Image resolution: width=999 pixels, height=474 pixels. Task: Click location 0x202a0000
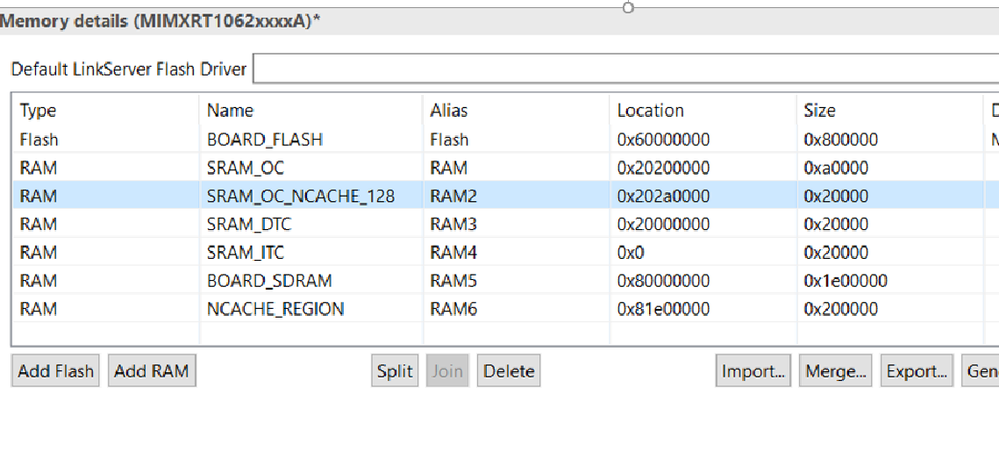tap(663, 196)
